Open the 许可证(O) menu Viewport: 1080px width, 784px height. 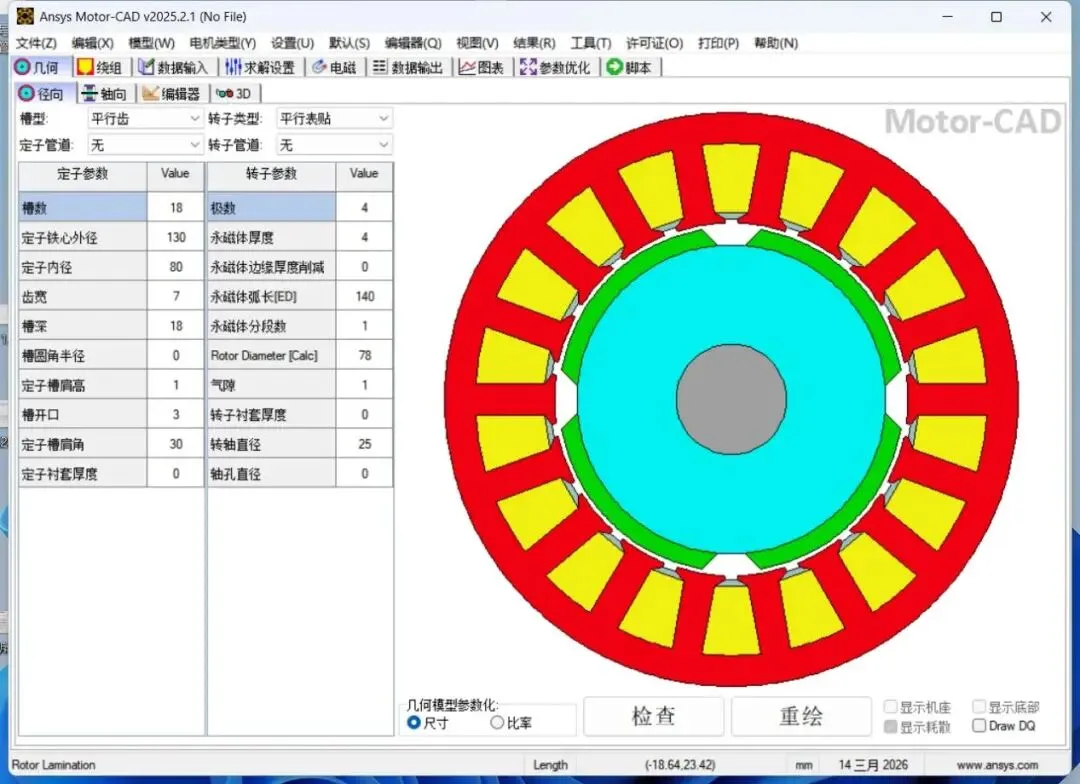(x=654, y=43)
